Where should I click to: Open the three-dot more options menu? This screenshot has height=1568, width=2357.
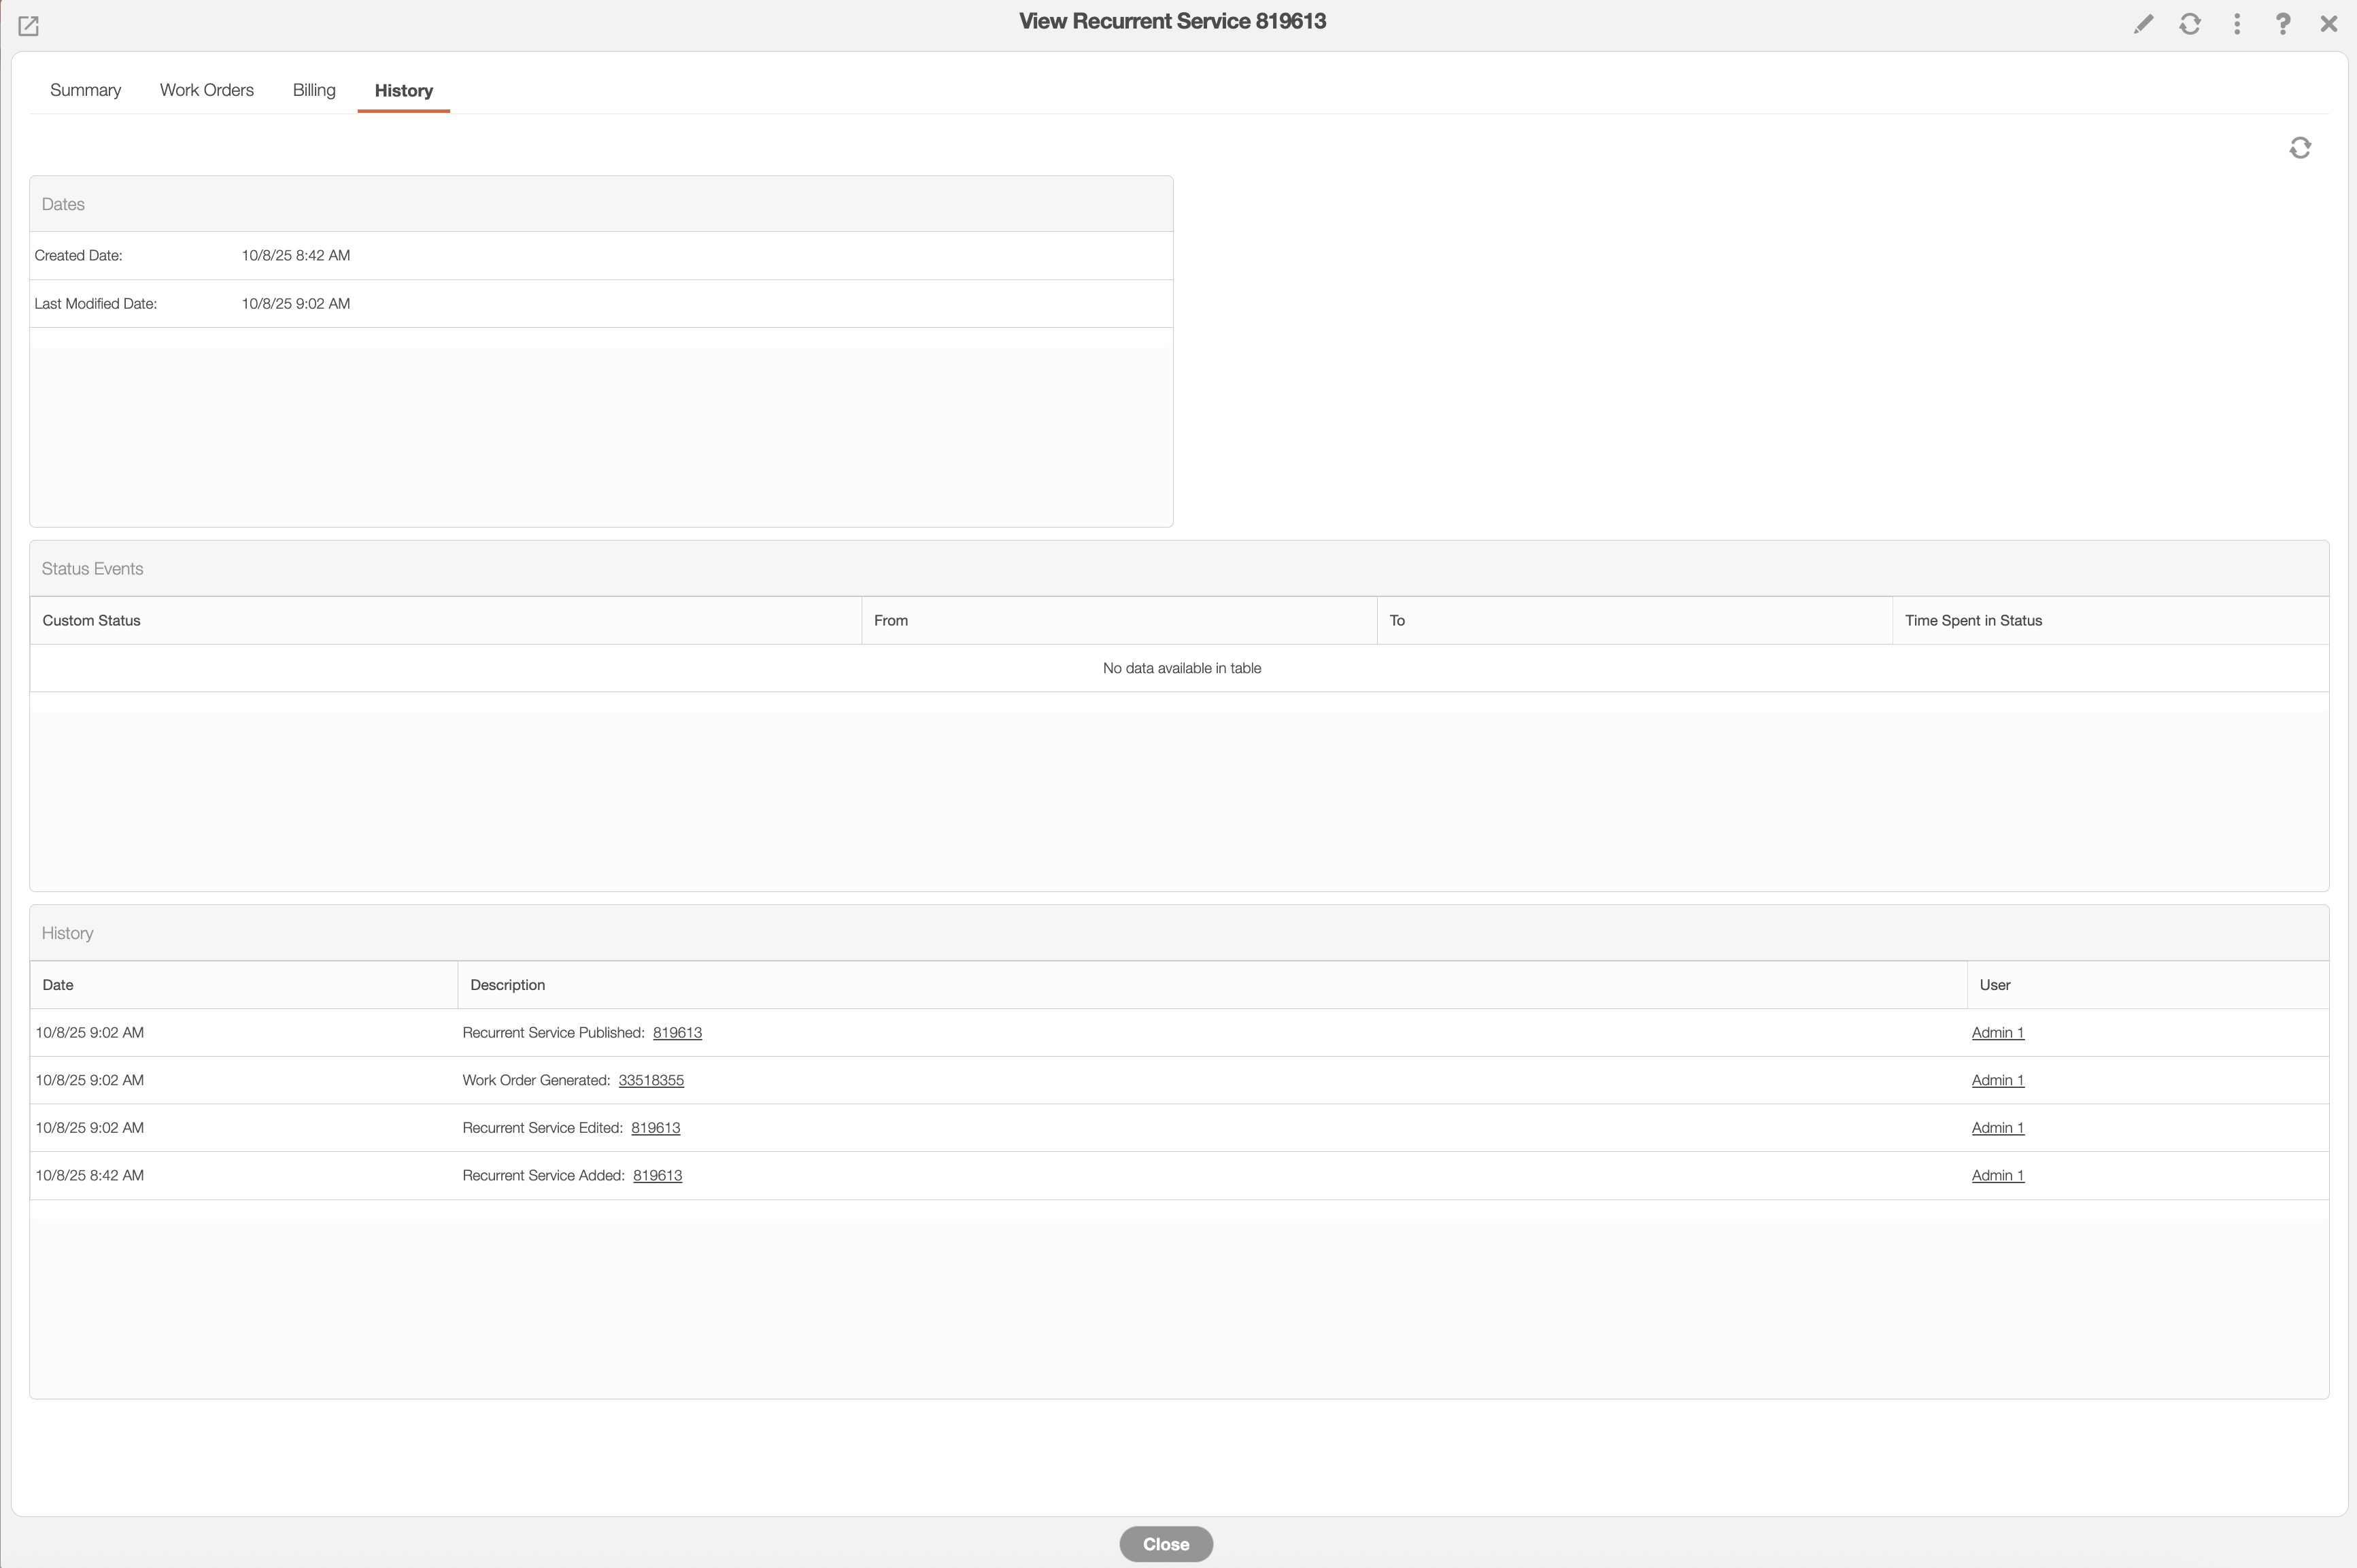point(2236,24)
